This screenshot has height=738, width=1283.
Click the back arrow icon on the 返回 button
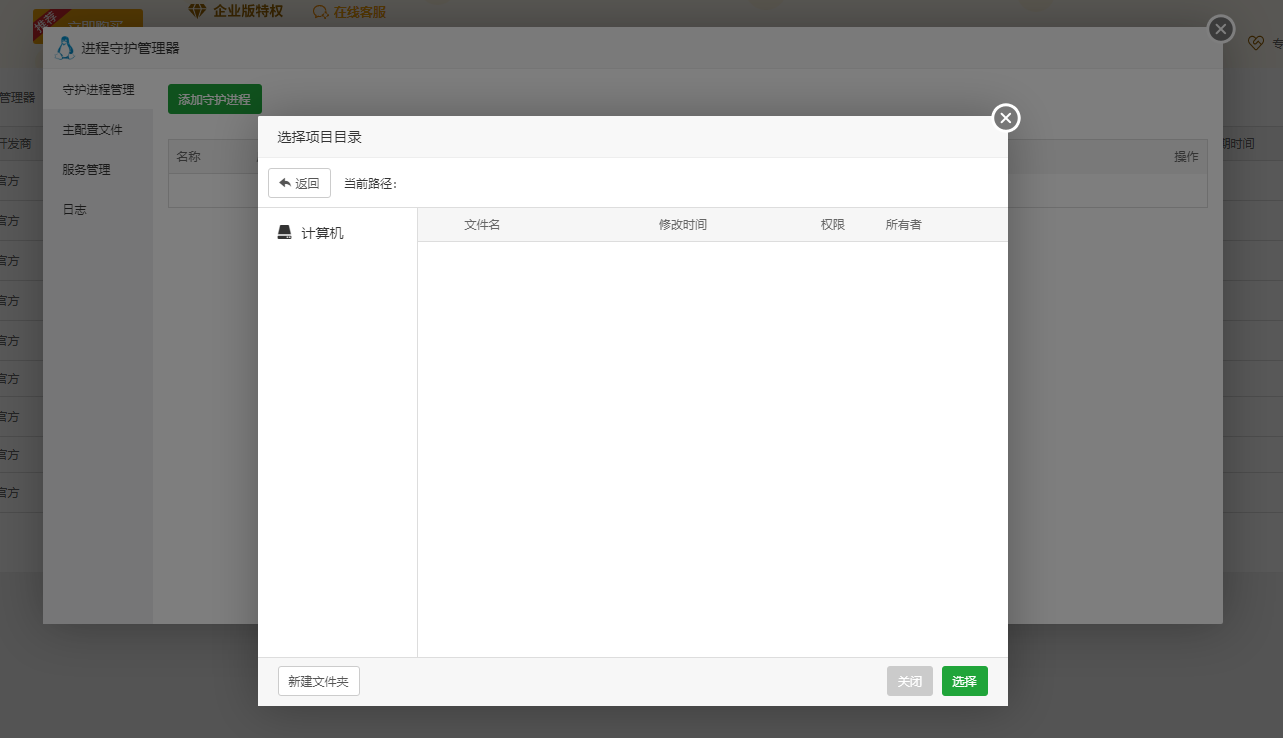point(284,182)
